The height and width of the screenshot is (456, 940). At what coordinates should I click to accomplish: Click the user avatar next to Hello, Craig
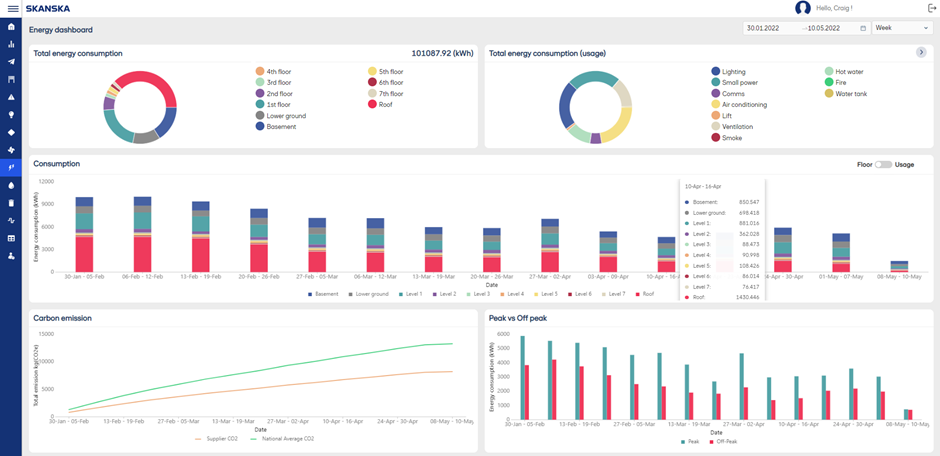coord(803,8)
